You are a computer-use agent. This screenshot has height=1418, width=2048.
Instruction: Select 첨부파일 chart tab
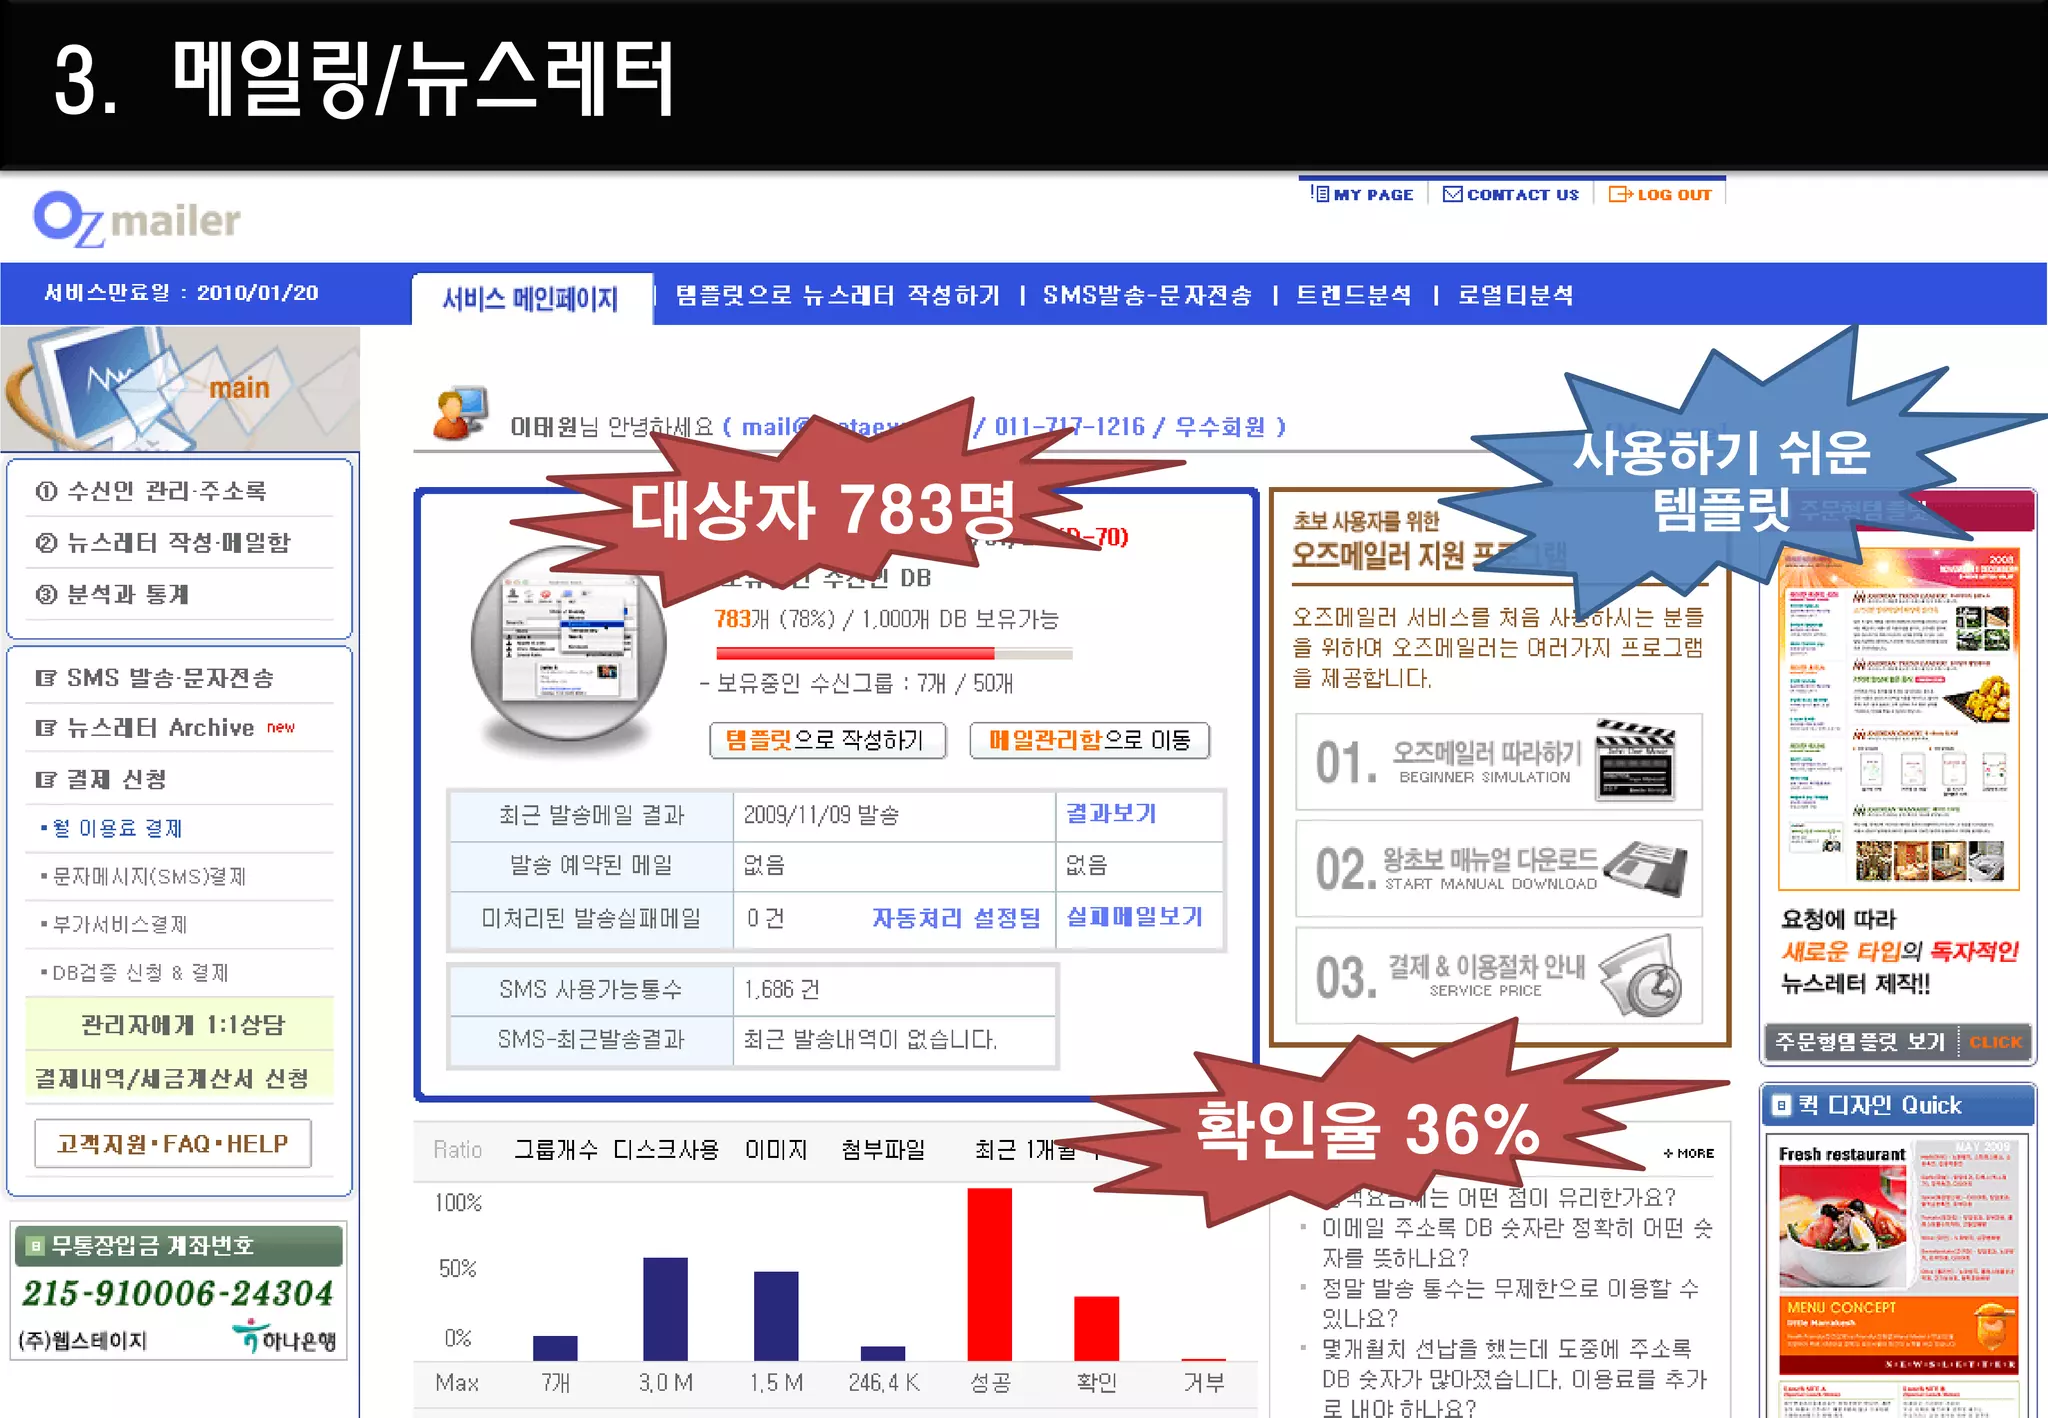883,1150
